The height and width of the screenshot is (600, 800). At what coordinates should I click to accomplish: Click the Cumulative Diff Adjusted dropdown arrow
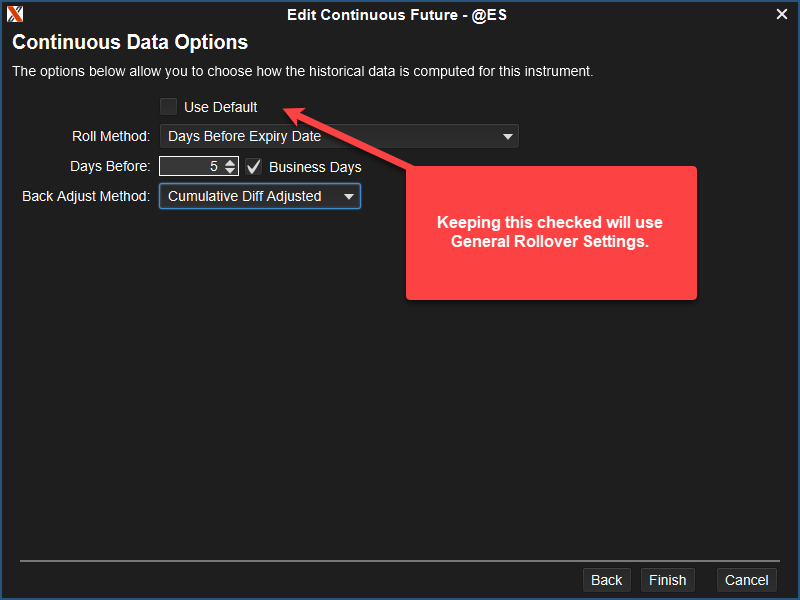pyautogui.click(x=349, y=196)
